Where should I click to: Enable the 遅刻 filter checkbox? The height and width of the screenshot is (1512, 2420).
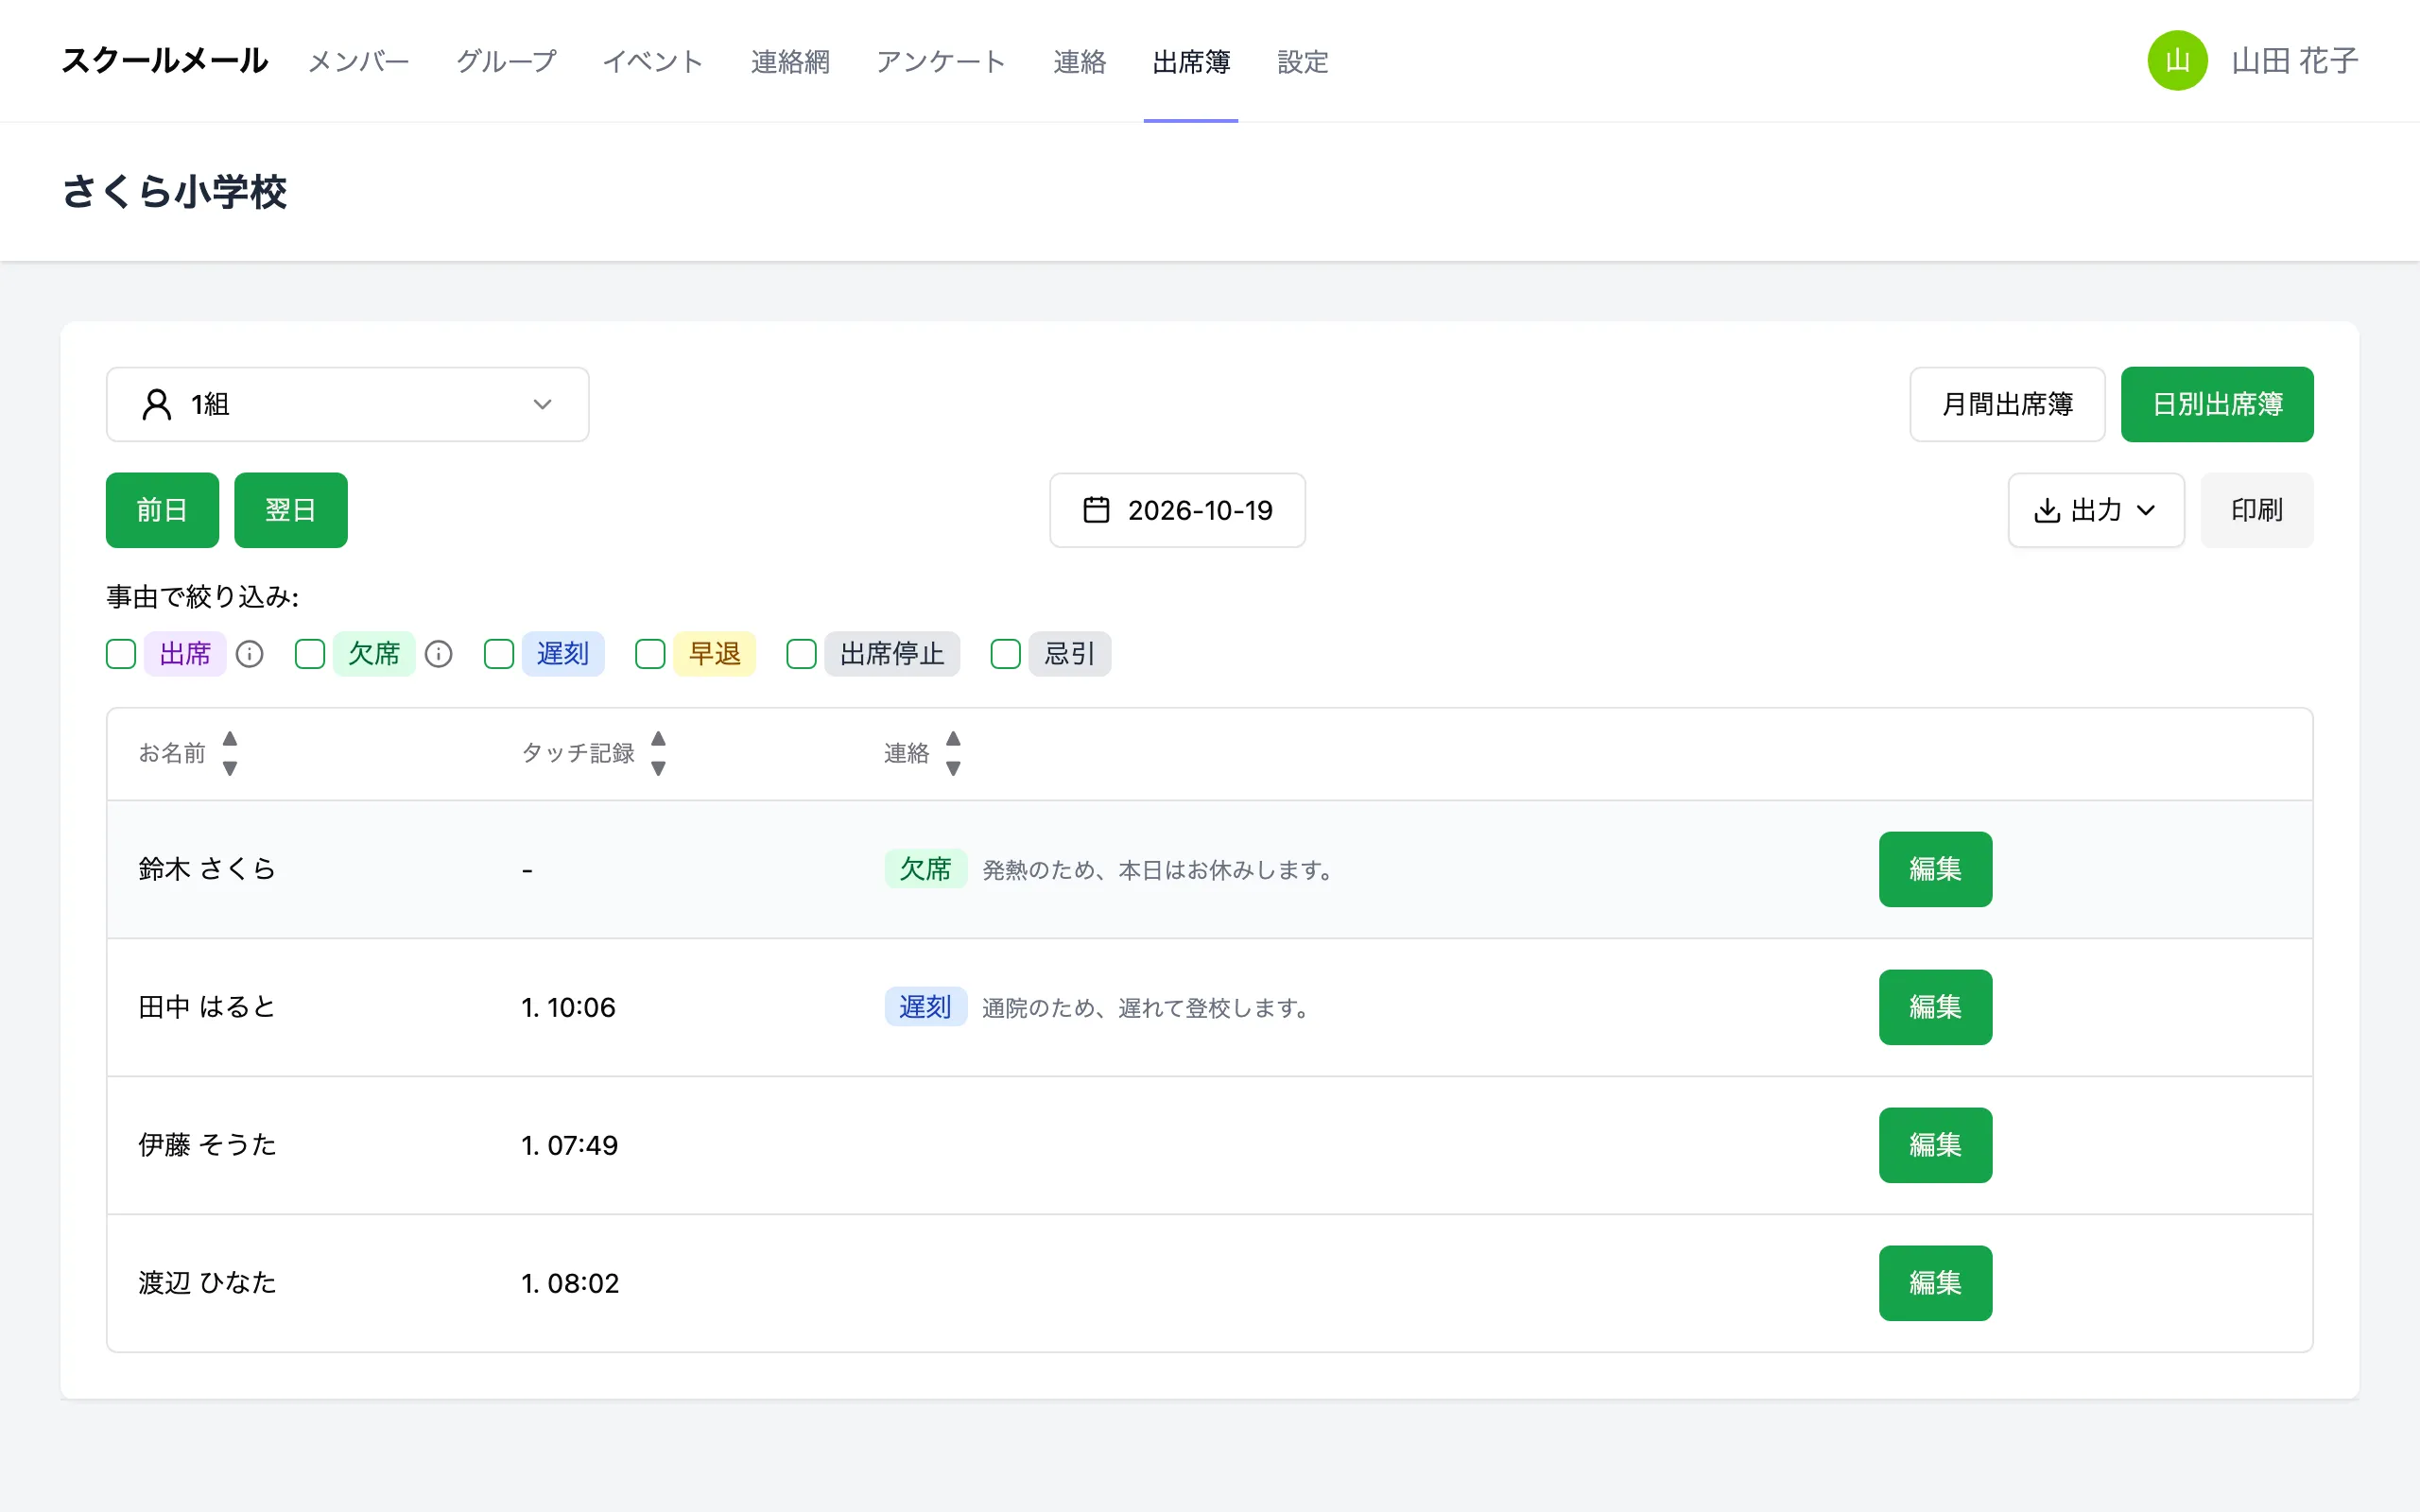499,654
